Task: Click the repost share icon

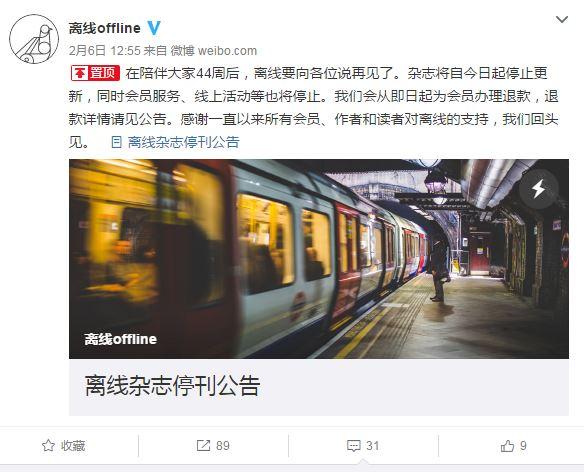Action: [203, 446]
